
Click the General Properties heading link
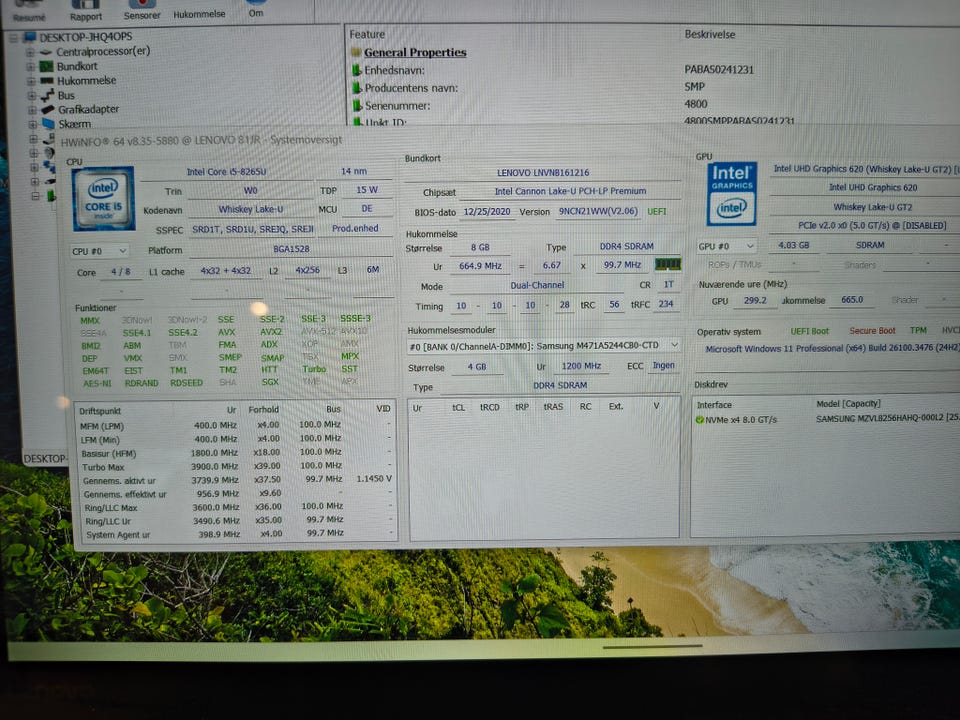coord(414,52)
